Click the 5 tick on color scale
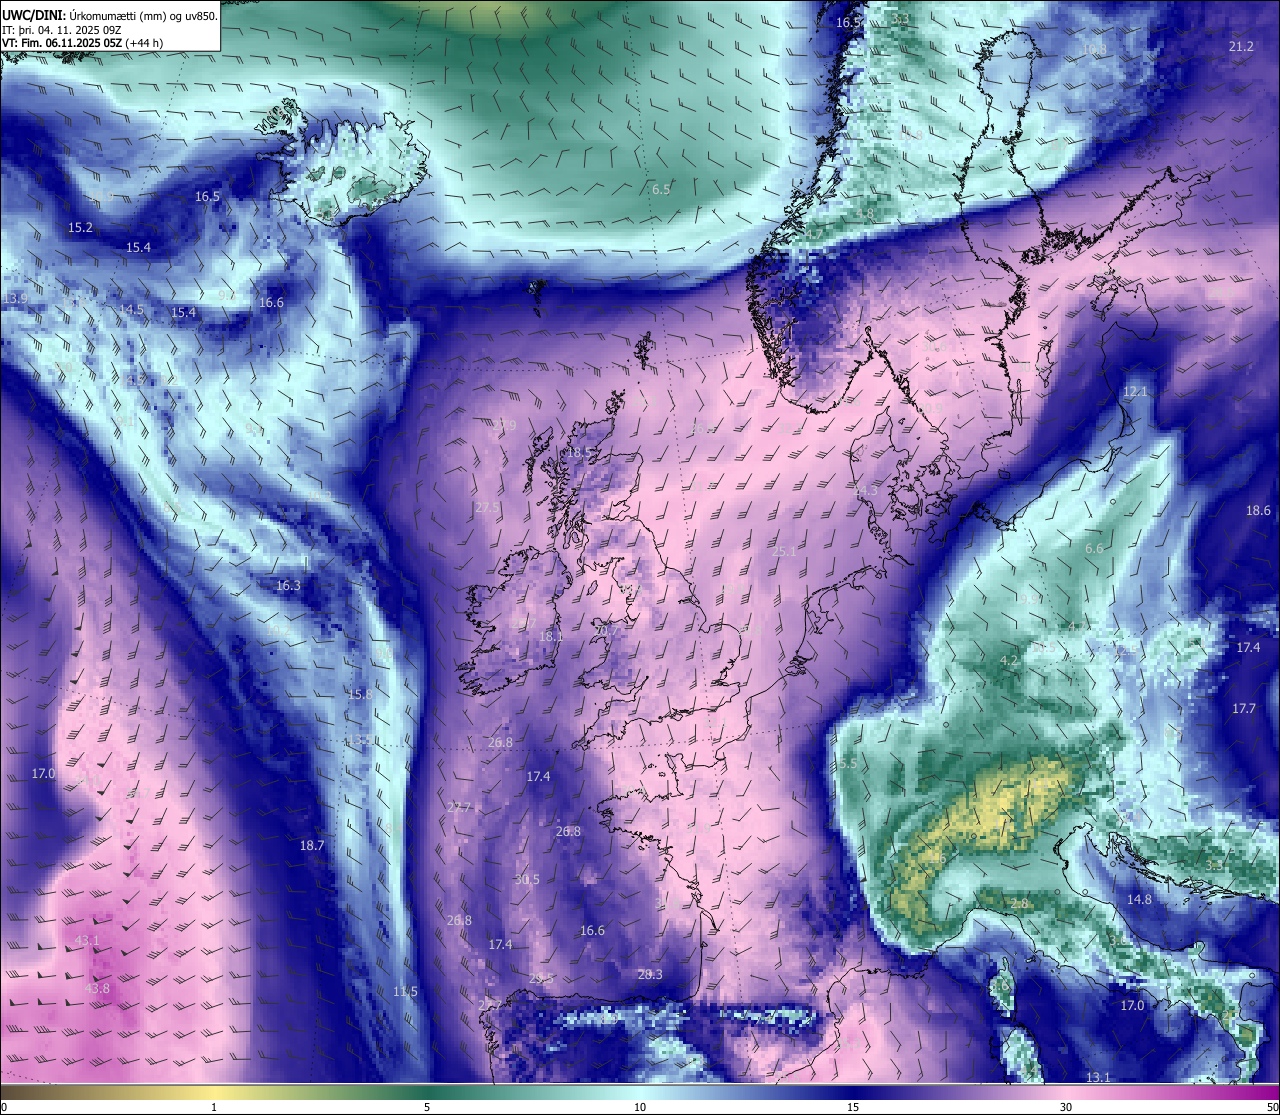 (427, 1107)
